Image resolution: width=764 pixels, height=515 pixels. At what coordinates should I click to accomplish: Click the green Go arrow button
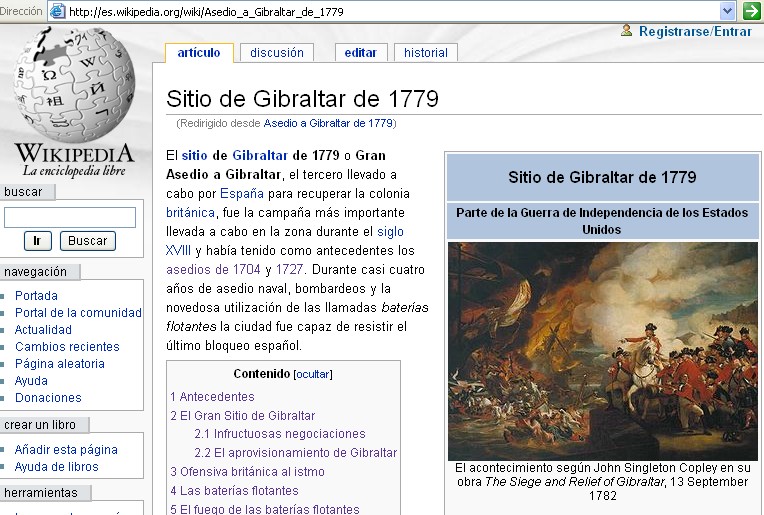pos(752,11)
